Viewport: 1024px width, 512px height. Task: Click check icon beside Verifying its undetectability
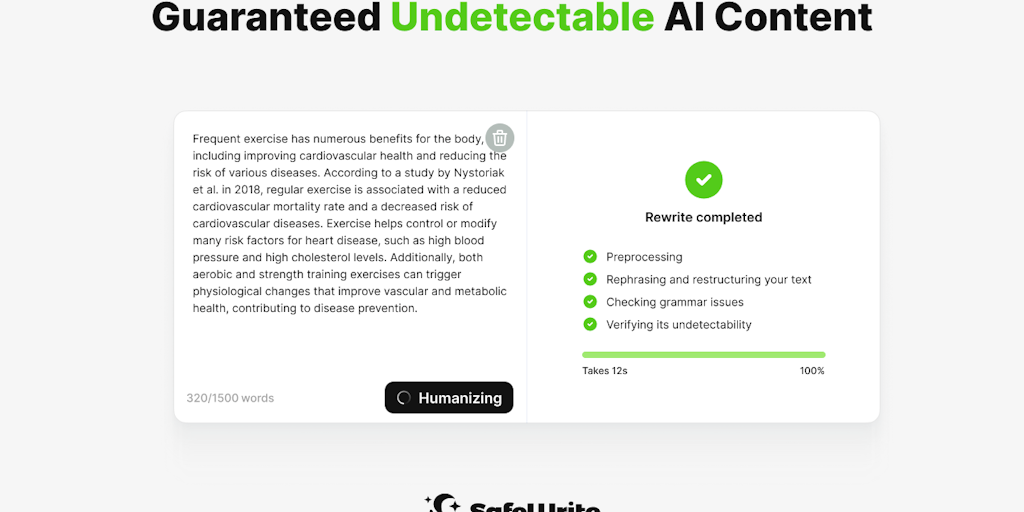pyautogui.click(x=590, y=324)
